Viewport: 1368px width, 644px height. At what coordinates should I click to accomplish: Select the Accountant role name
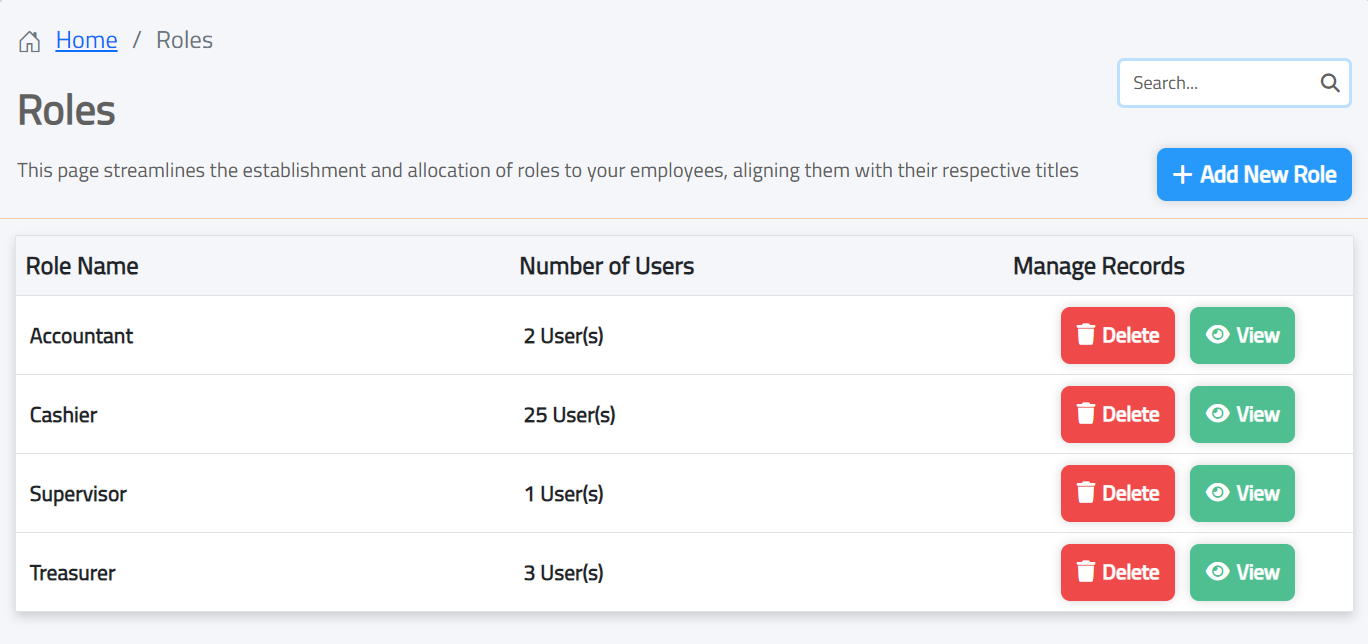[81, 336]
